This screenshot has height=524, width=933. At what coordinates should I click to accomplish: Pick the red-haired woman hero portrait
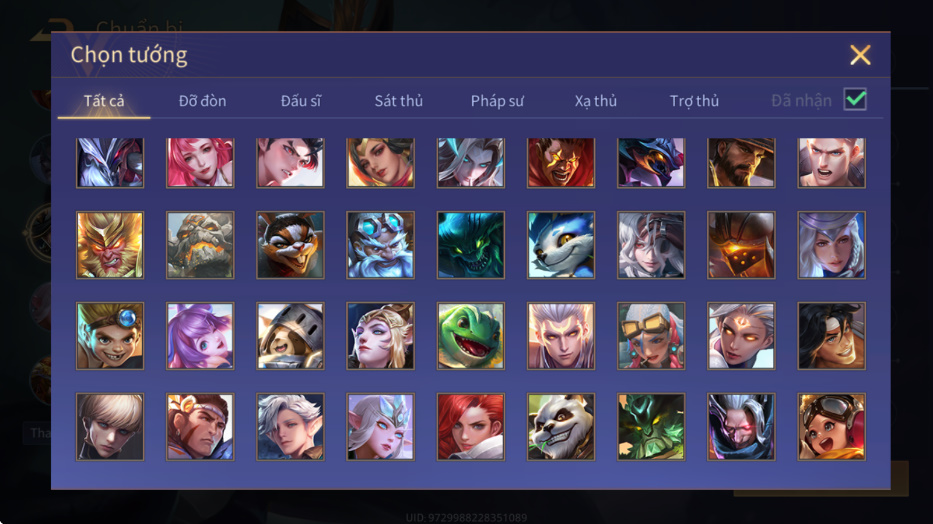pyautogui.click(x=471, y=426)
